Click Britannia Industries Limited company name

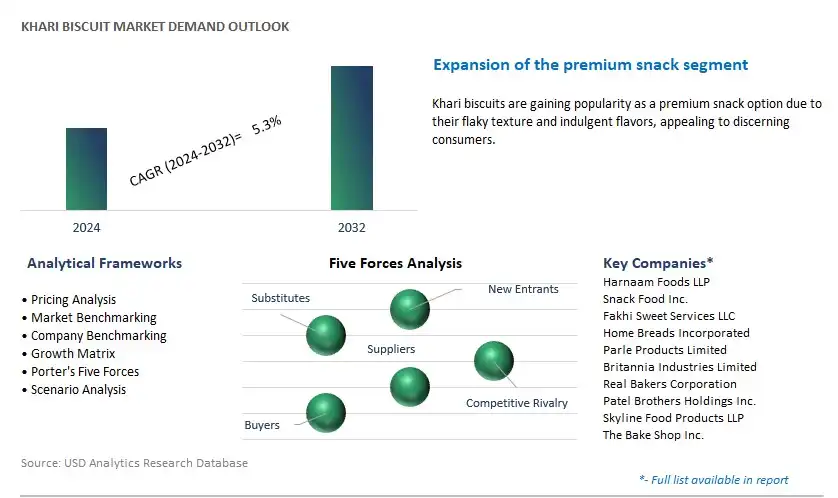click(680, 367)
